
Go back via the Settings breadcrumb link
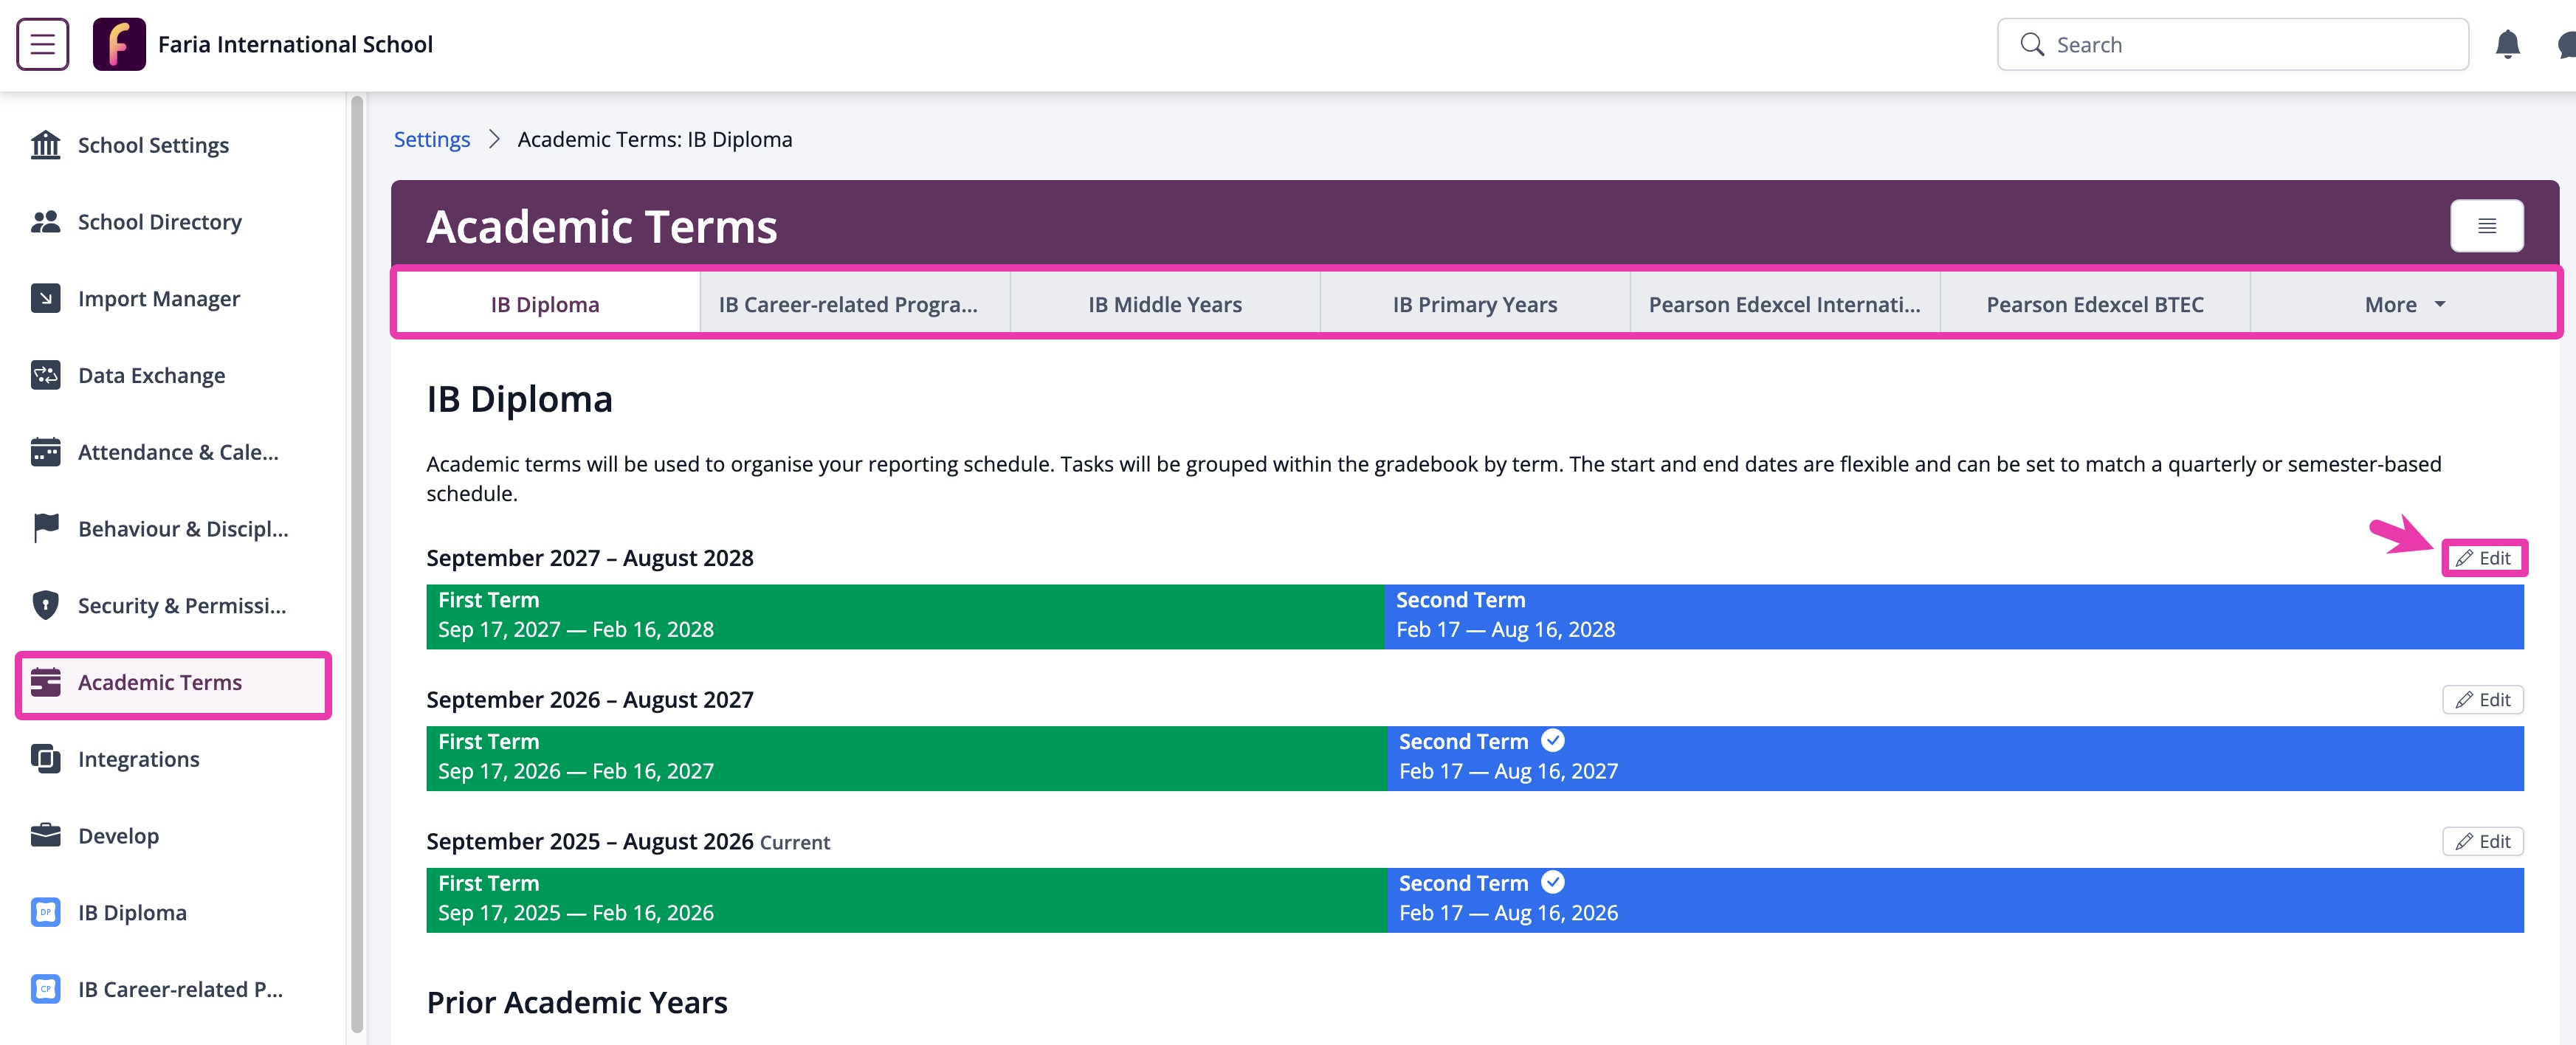431,139
